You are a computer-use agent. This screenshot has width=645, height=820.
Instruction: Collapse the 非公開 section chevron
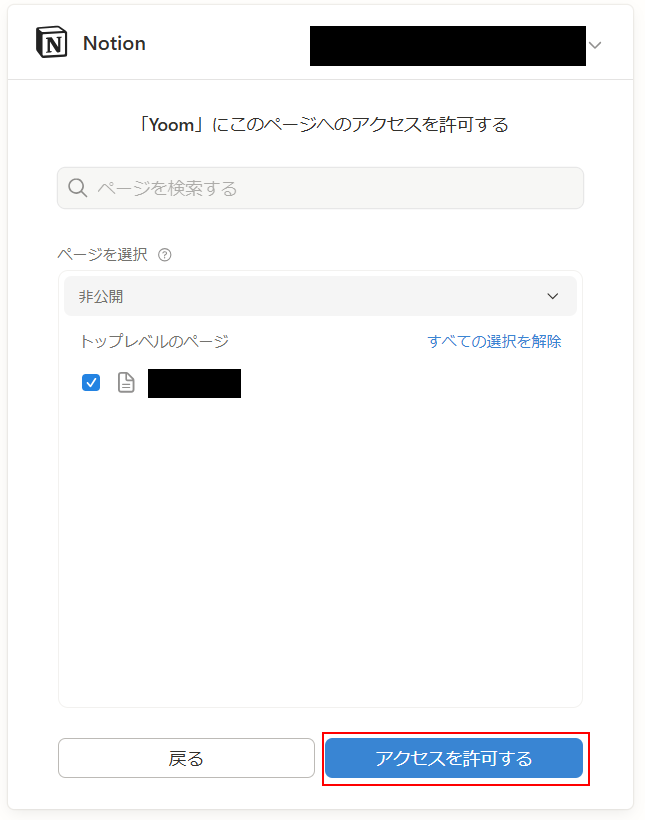pyautogui.click(x=553, y=297)
